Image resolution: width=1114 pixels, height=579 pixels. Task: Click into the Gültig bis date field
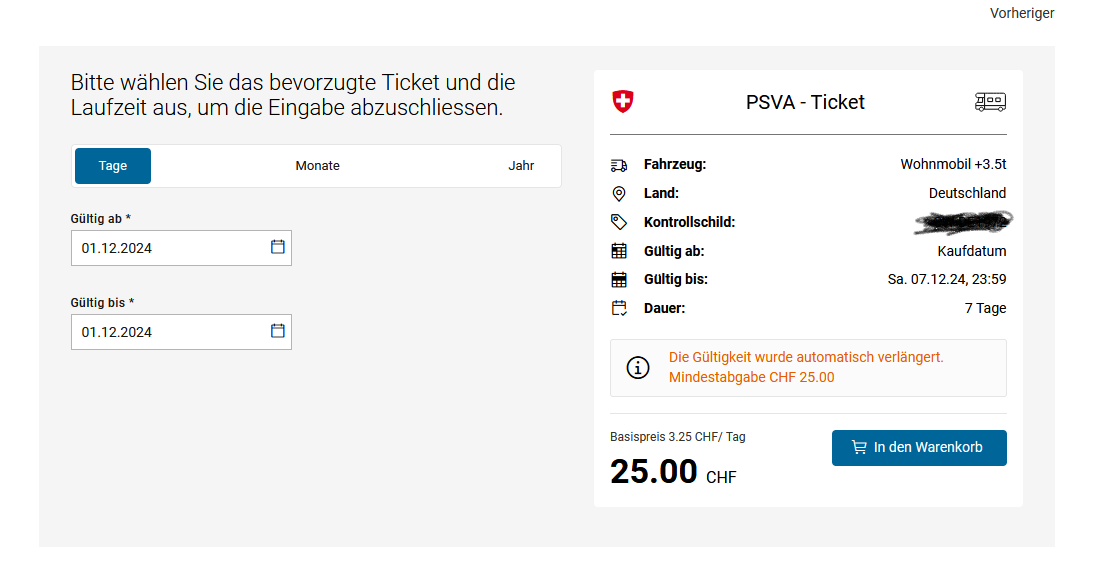pyautogui.click(x=181, y=332)
